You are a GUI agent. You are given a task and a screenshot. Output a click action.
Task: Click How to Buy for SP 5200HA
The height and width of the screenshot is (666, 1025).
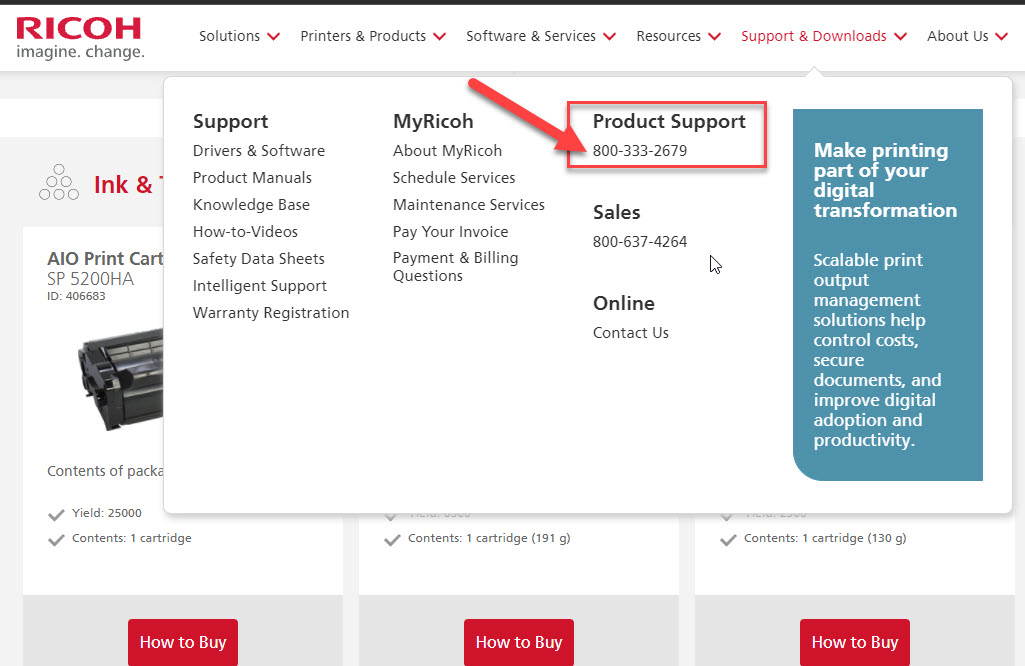[183, 642]
